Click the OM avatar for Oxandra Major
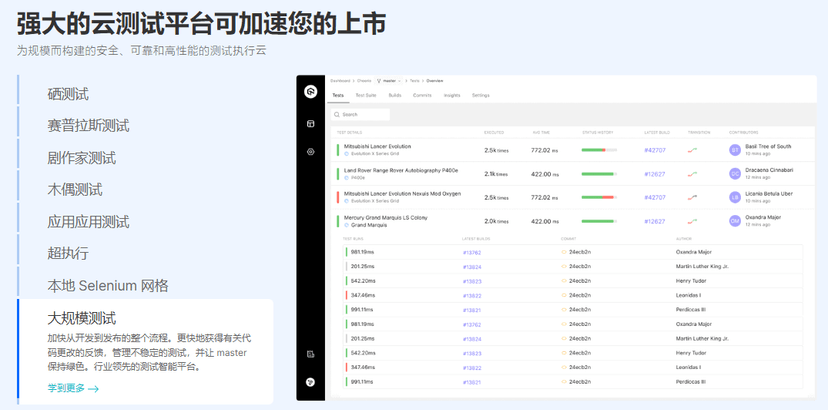Image resolution: width=828 pixels, height=410 pixels. [735, 221]
